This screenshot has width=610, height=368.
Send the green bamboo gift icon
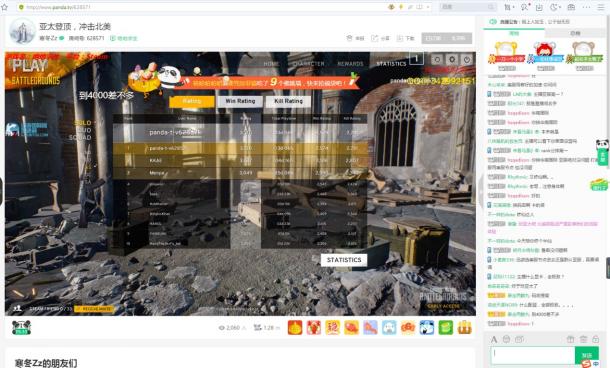click(x=446, y=328)
